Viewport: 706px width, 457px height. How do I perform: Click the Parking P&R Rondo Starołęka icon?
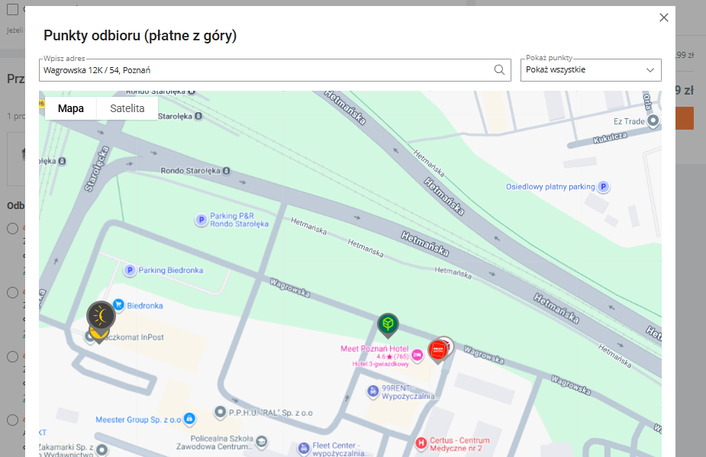[201, 219]
